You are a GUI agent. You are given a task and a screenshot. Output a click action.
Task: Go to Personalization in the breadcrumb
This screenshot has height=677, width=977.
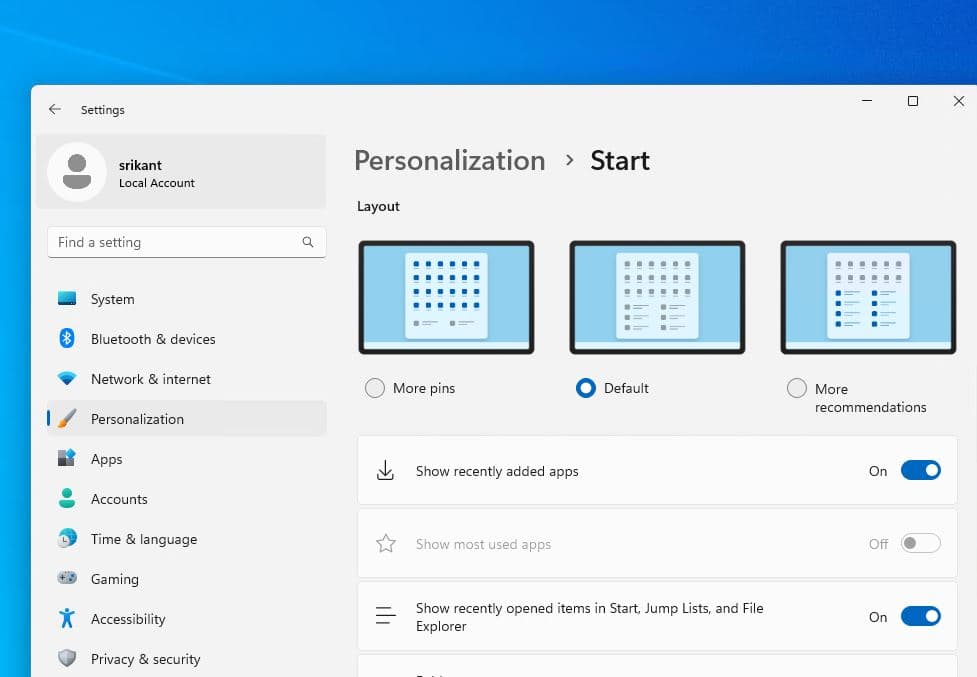pos(450,161)
